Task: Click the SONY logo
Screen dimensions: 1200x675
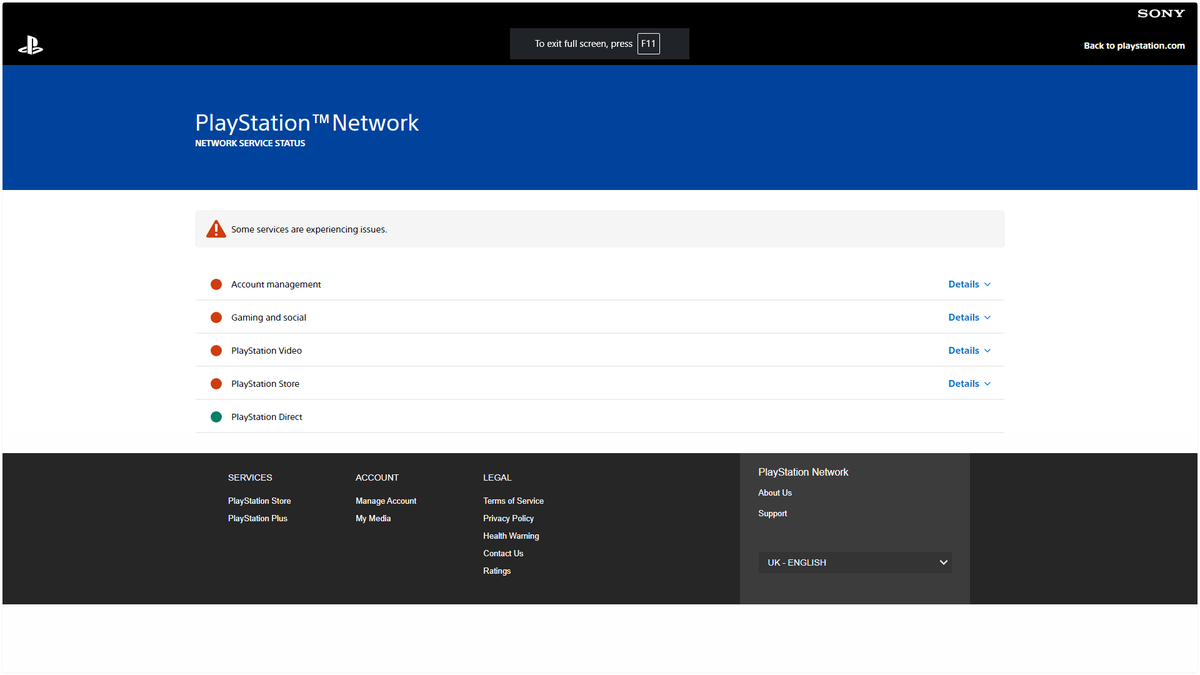Action: (x=1161, y=13)
